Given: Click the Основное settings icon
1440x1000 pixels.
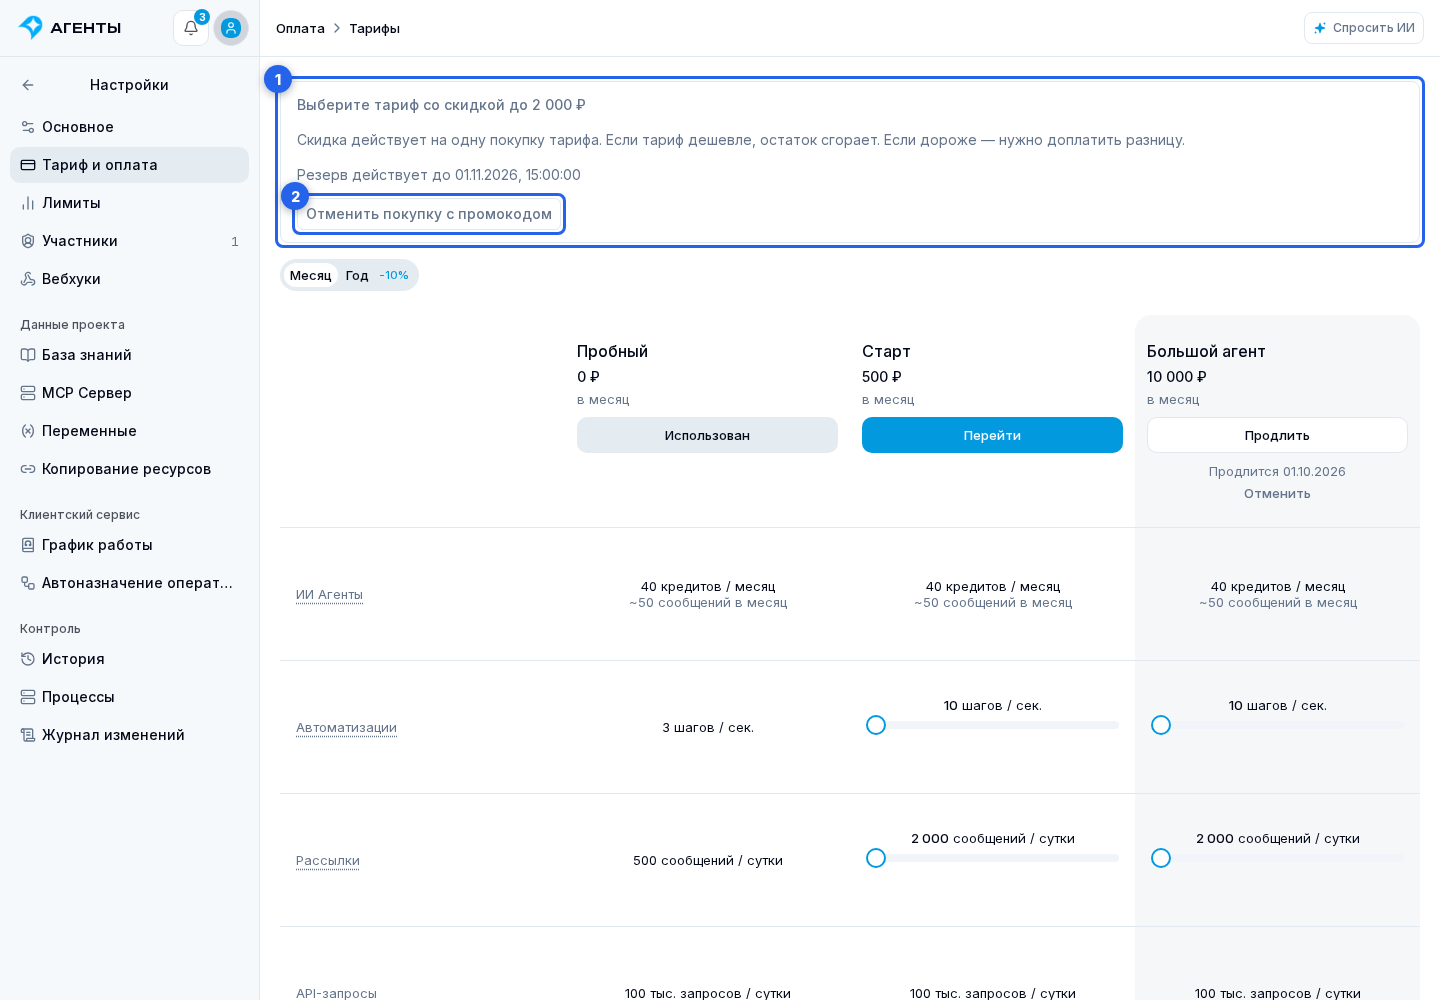Looking at the screenshot, I should coord(28,127).
